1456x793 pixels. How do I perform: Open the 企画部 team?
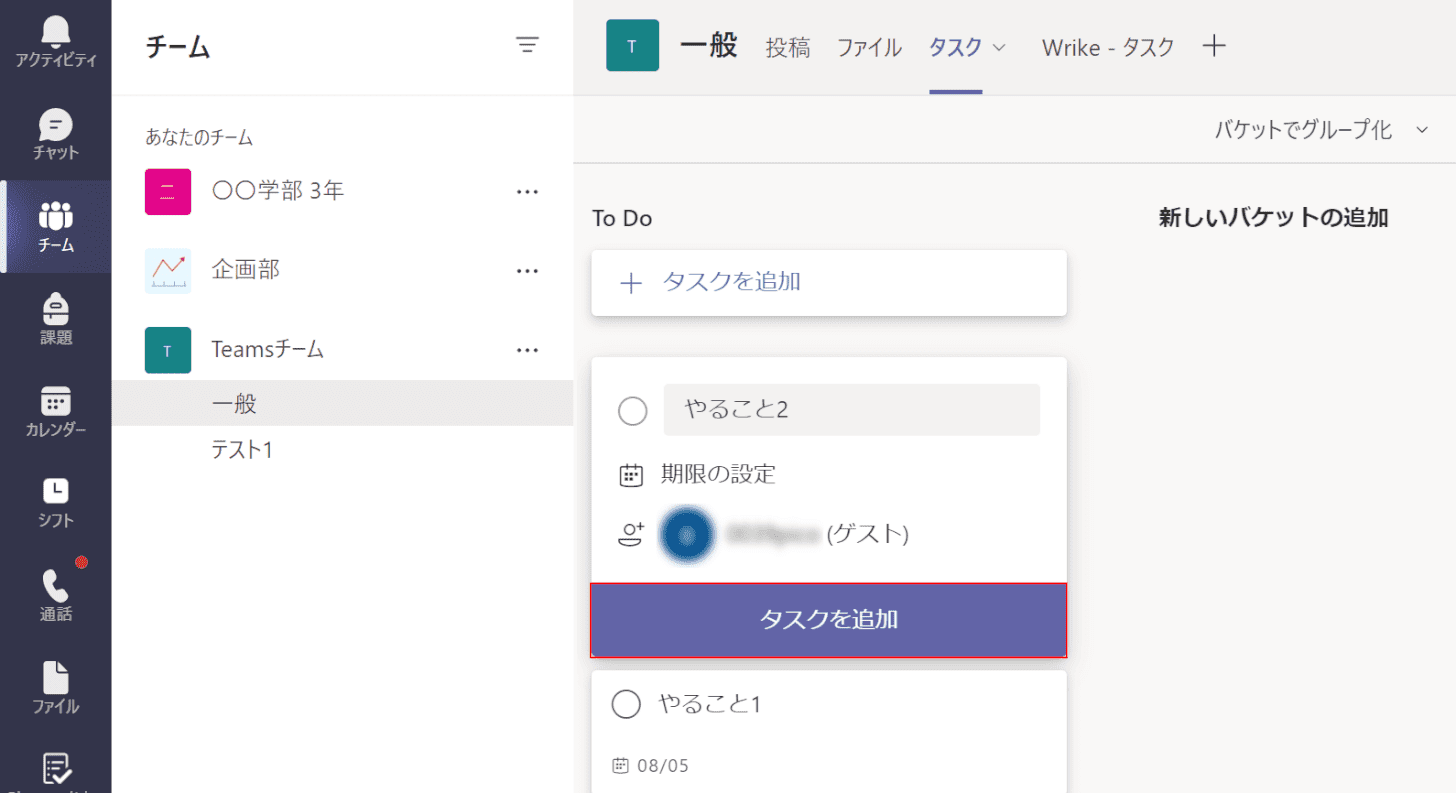(x=246, y=270)
